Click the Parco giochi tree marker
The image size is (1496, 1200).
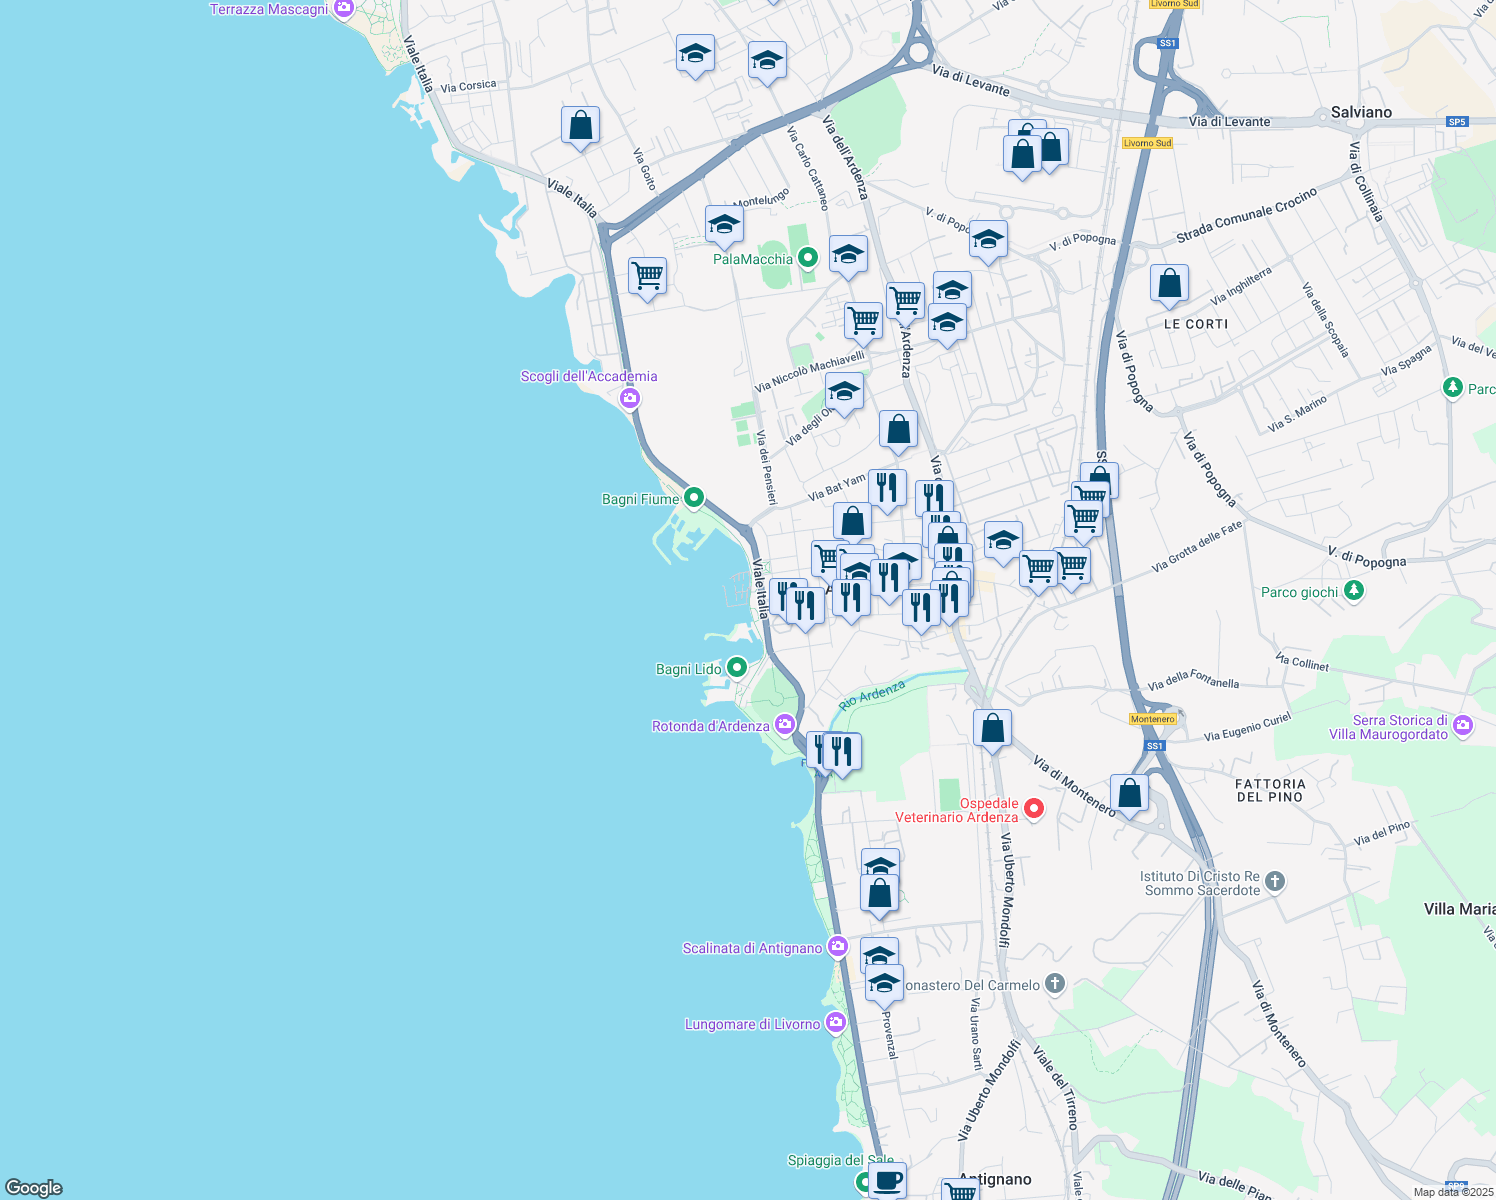1354,591
